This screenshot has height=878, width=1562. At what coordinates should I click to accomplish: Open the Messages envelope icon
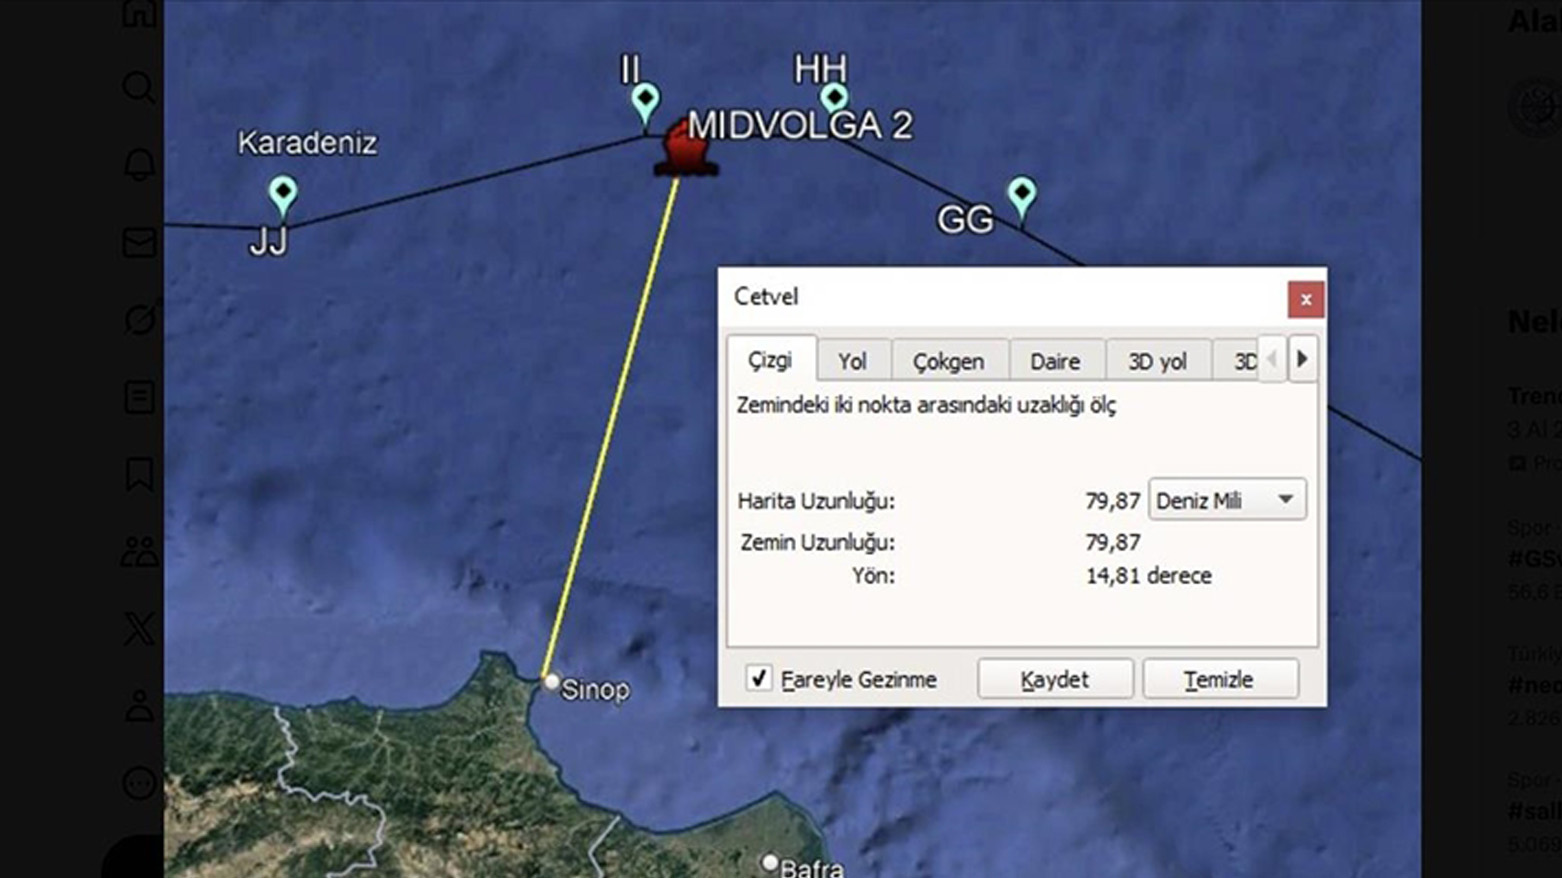(x=140, y=243)
